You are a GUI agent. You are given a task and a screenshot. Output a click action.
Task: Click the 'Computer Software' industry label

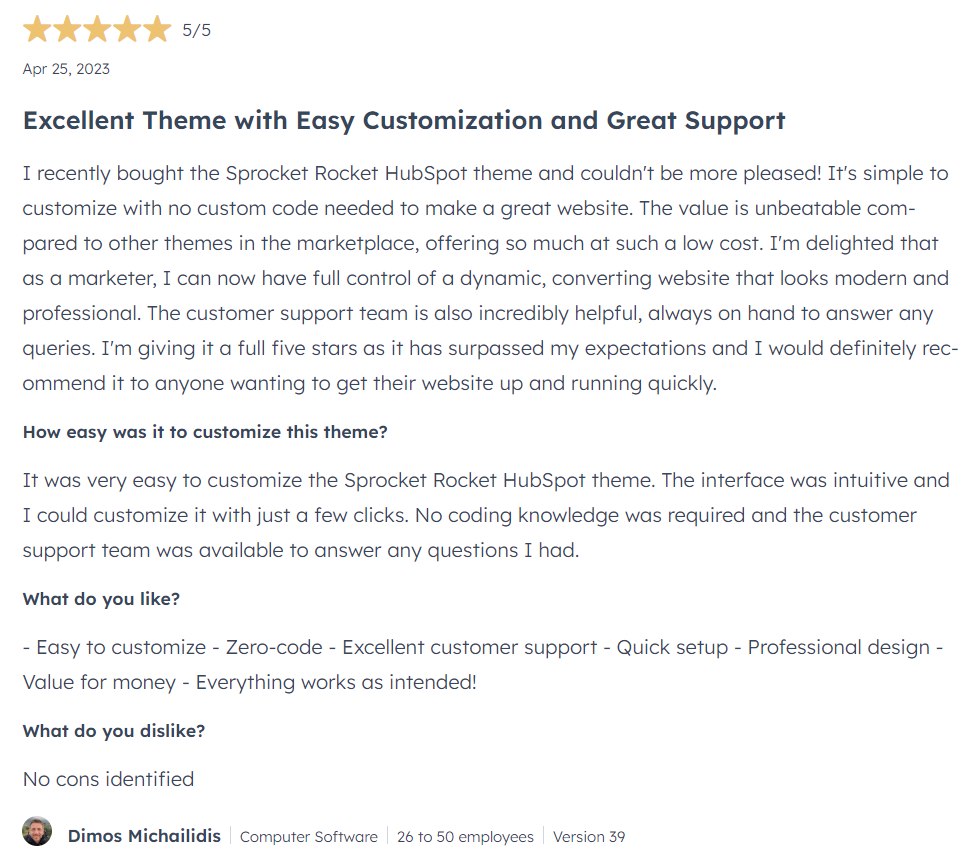pyautogui.click(x=309, y=837)
